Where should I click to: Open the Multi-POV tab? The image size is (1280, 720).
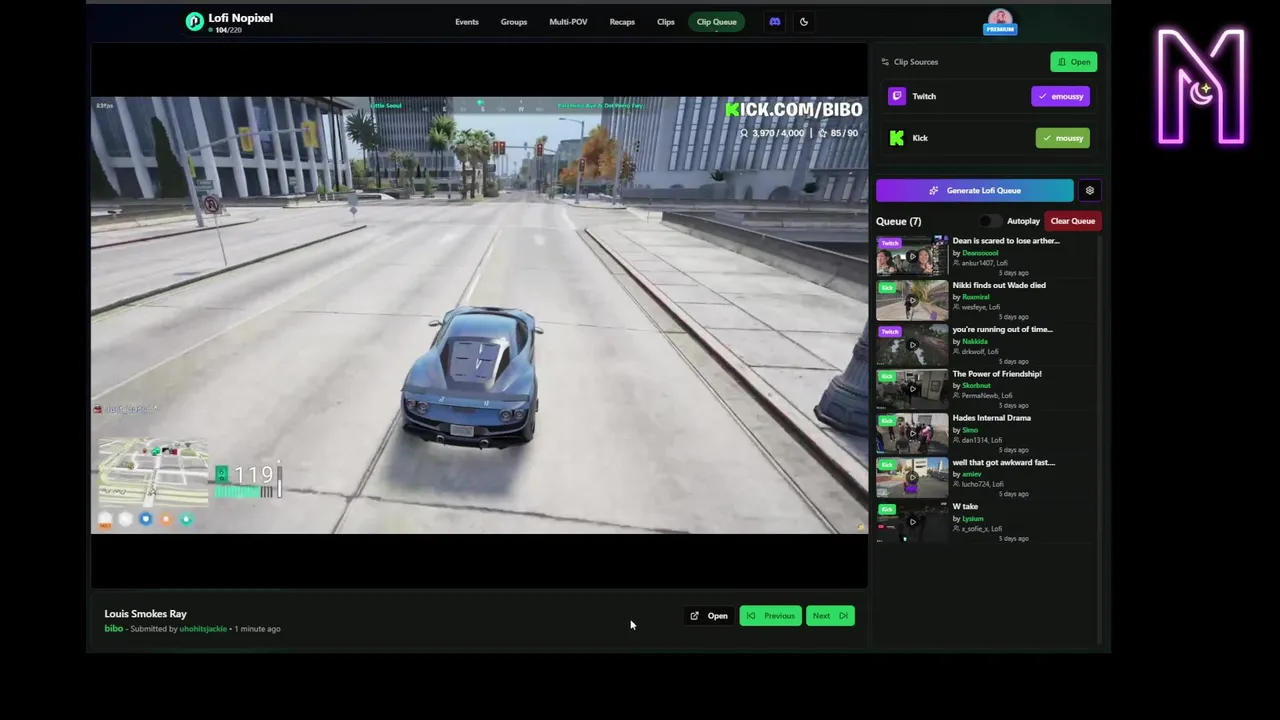(x=568, y=22)
